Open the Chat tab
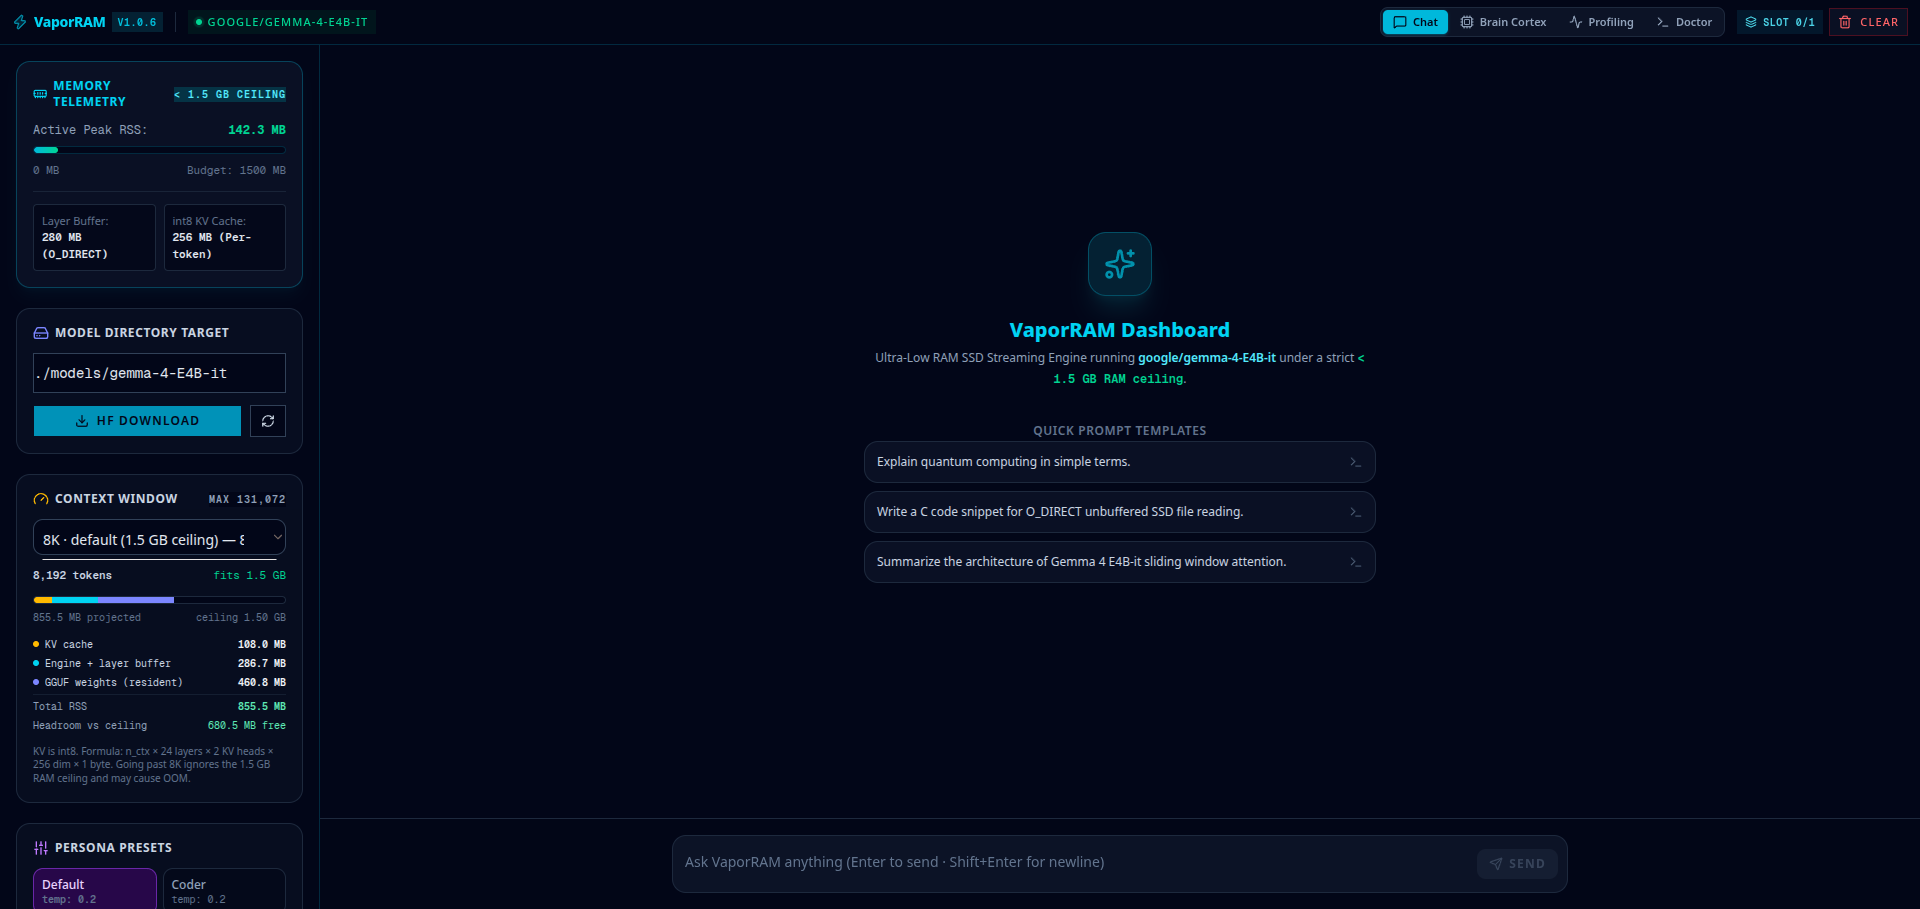Viewport: 1920px width, 909px height. pos(1415,22)
